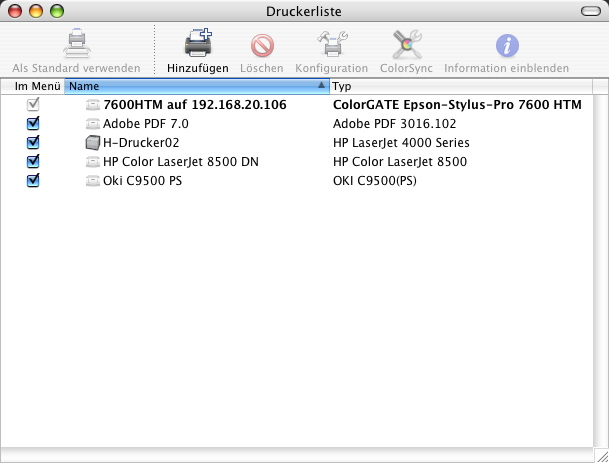Click the Hinzufügen printer icon
Viewport: 609px width, 463px height.
pyautogui.click(x=198, y=45)
